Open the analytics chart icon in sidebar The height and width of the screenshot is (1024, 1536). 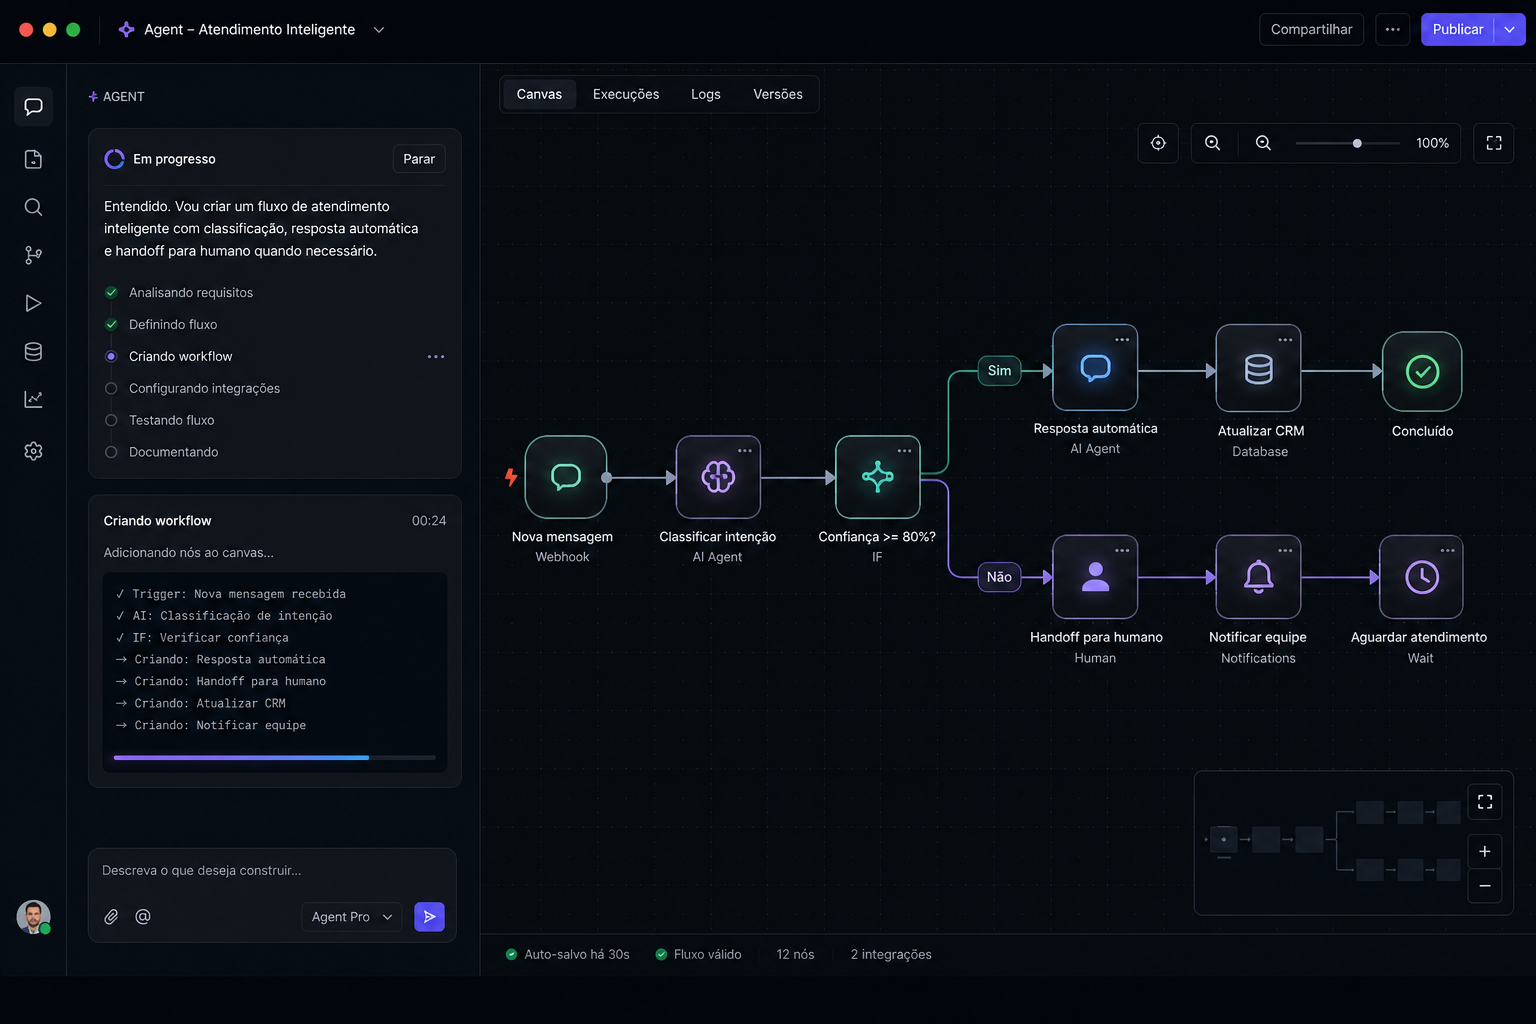(x=33, y=399)
